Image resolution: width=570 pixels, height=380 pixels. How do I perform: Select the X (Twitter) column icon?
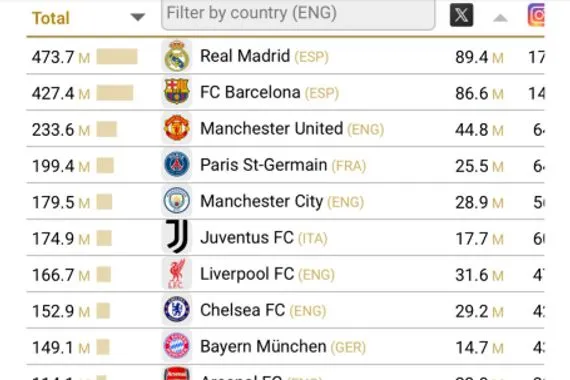point(461,15)
